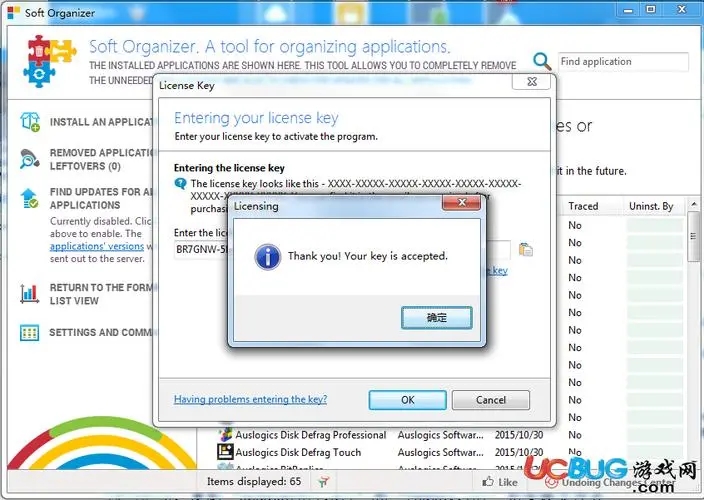Open 'Having problems entering the key?' link
Viewport: 704px width, 500px height.
pyautogui.click(x=251, y=399)
